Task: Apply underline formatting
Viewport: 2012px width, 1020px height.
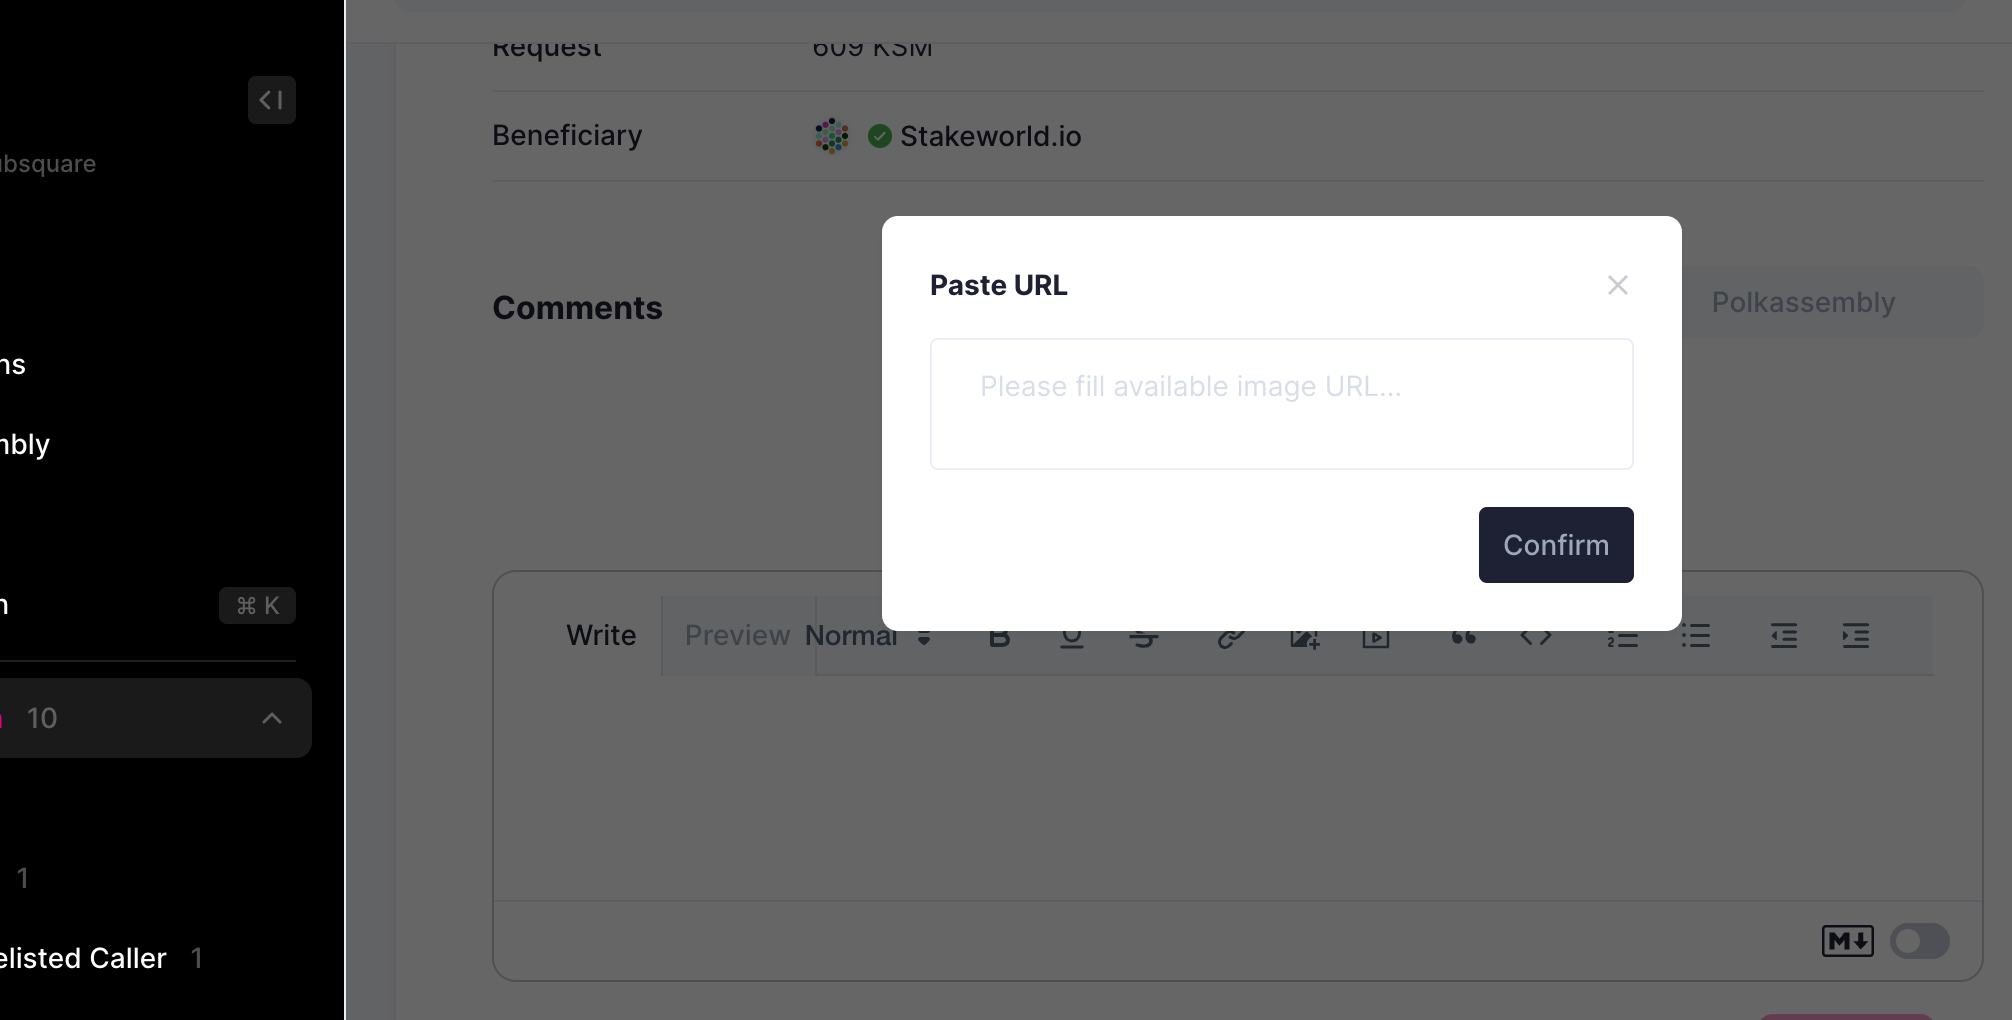Action: pos(1071,636)
